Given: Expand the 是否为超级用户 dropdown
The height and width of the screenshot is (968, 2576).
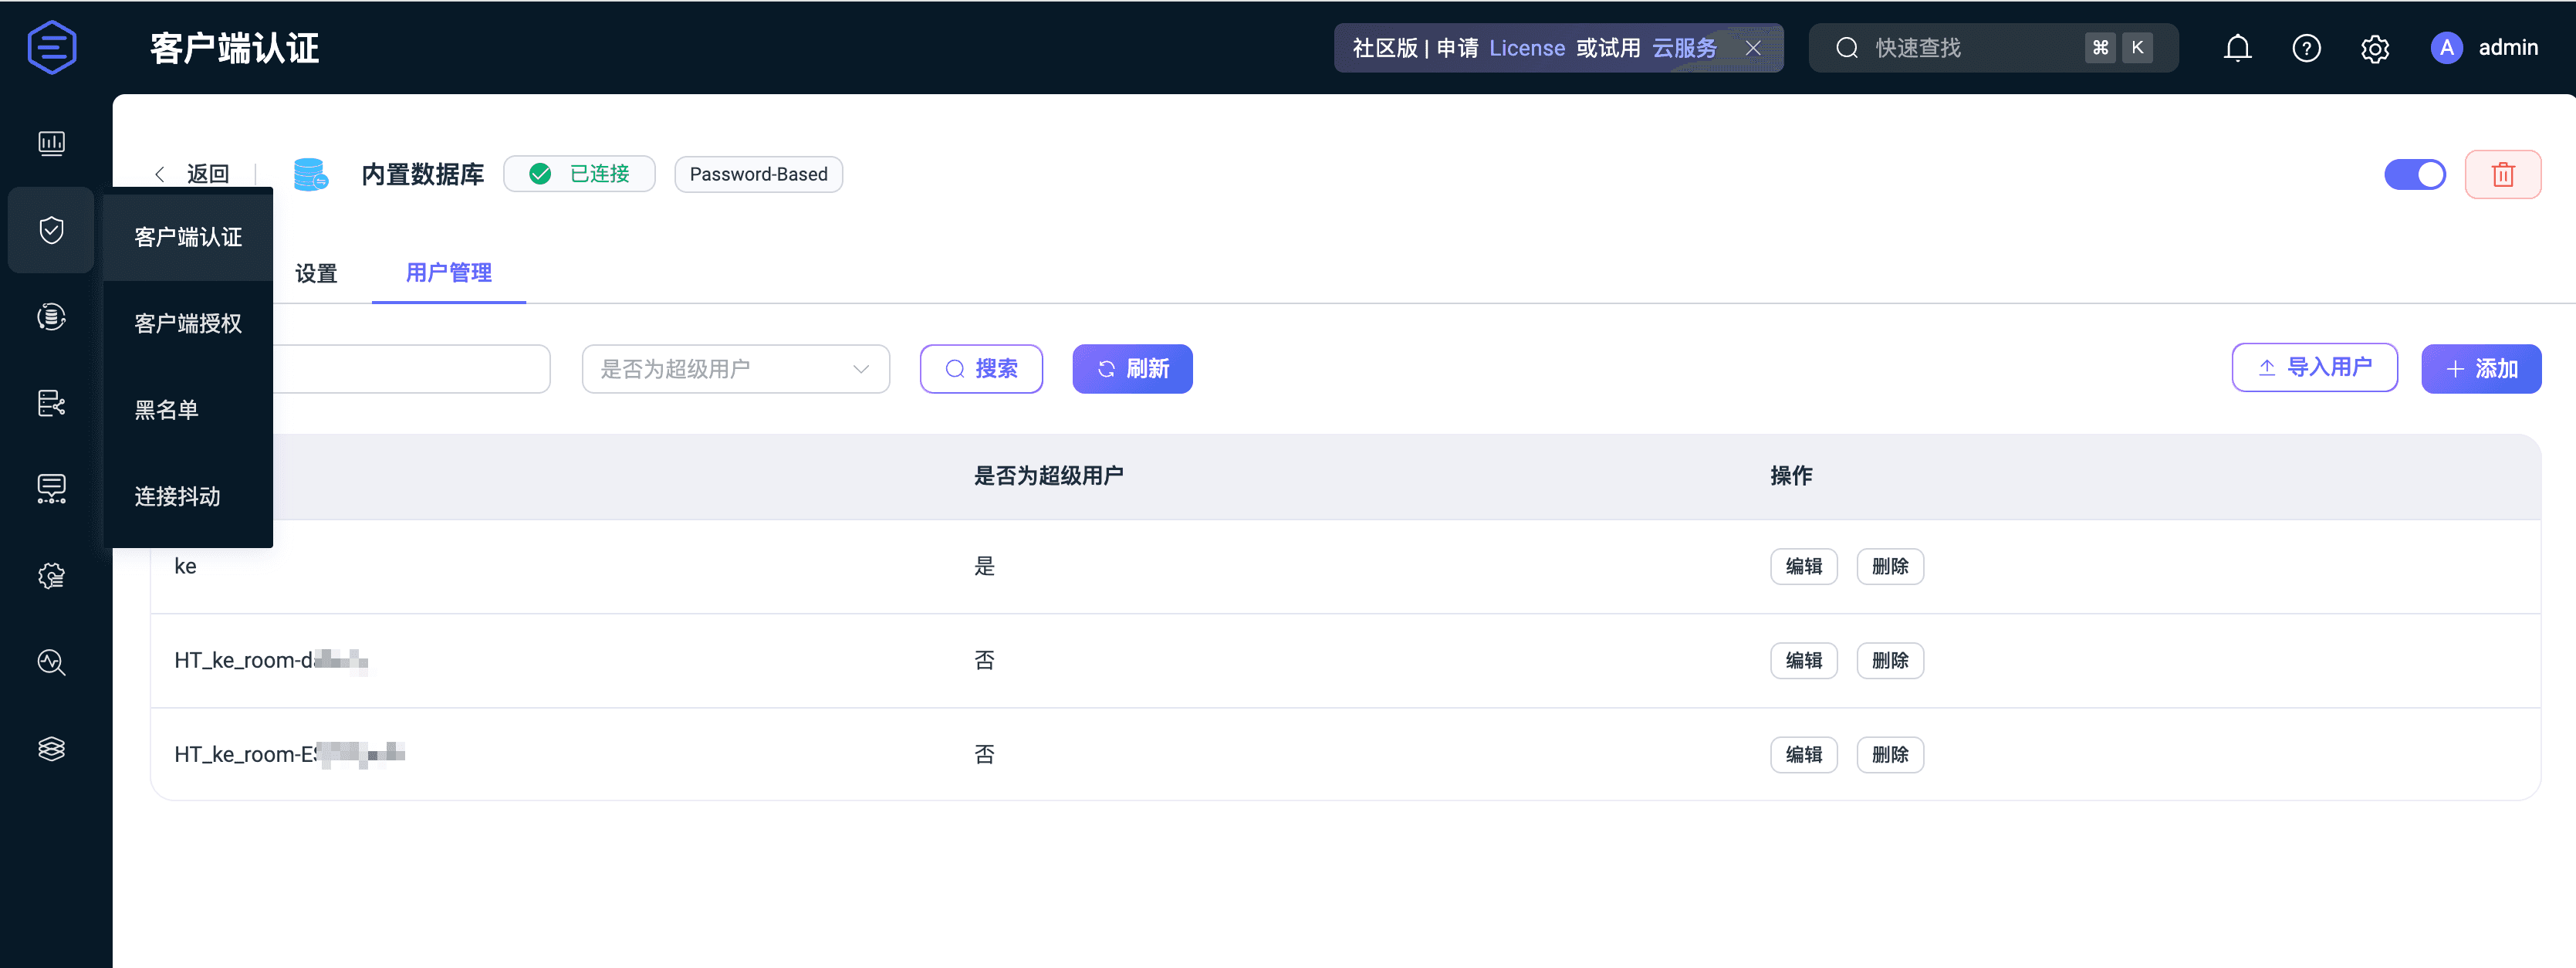Looking at the screenshot, I should click(735, 369).
